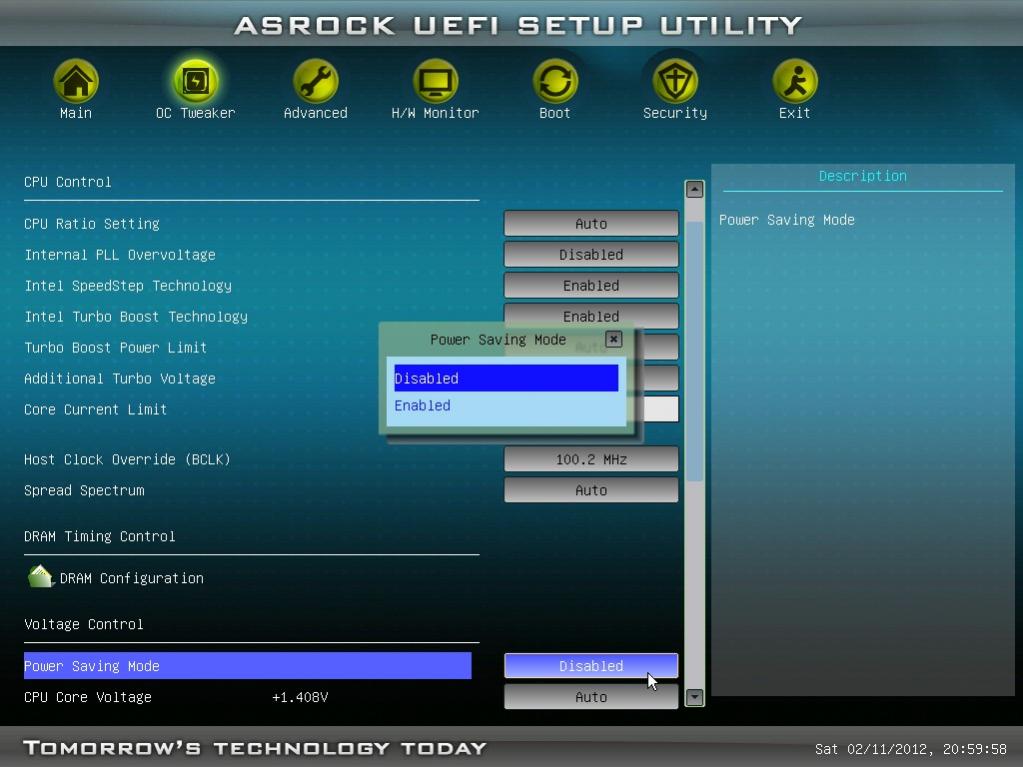Open CPU Ratio Setting Auto dropdown

coord(591,224)
